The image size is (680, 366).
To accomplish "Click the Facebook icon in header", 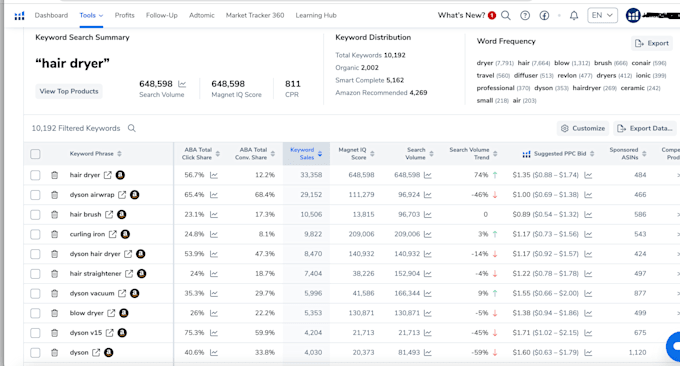I will point(544,16).
